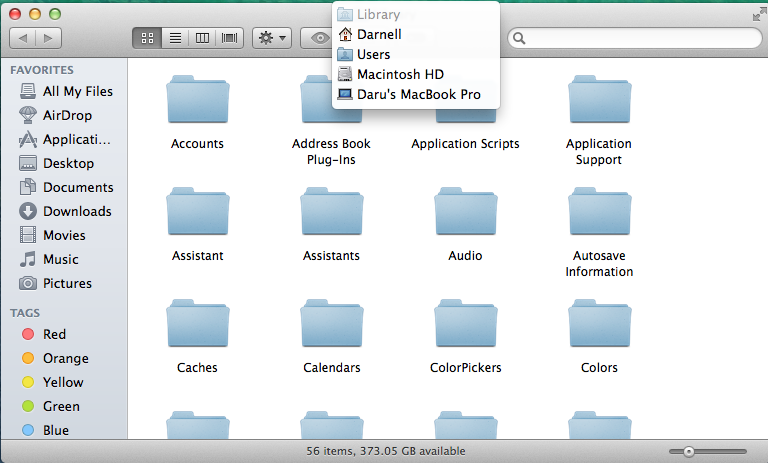Screen dimensions: 768x463
Task: Switch to column view
Action: tap(202, 38)
